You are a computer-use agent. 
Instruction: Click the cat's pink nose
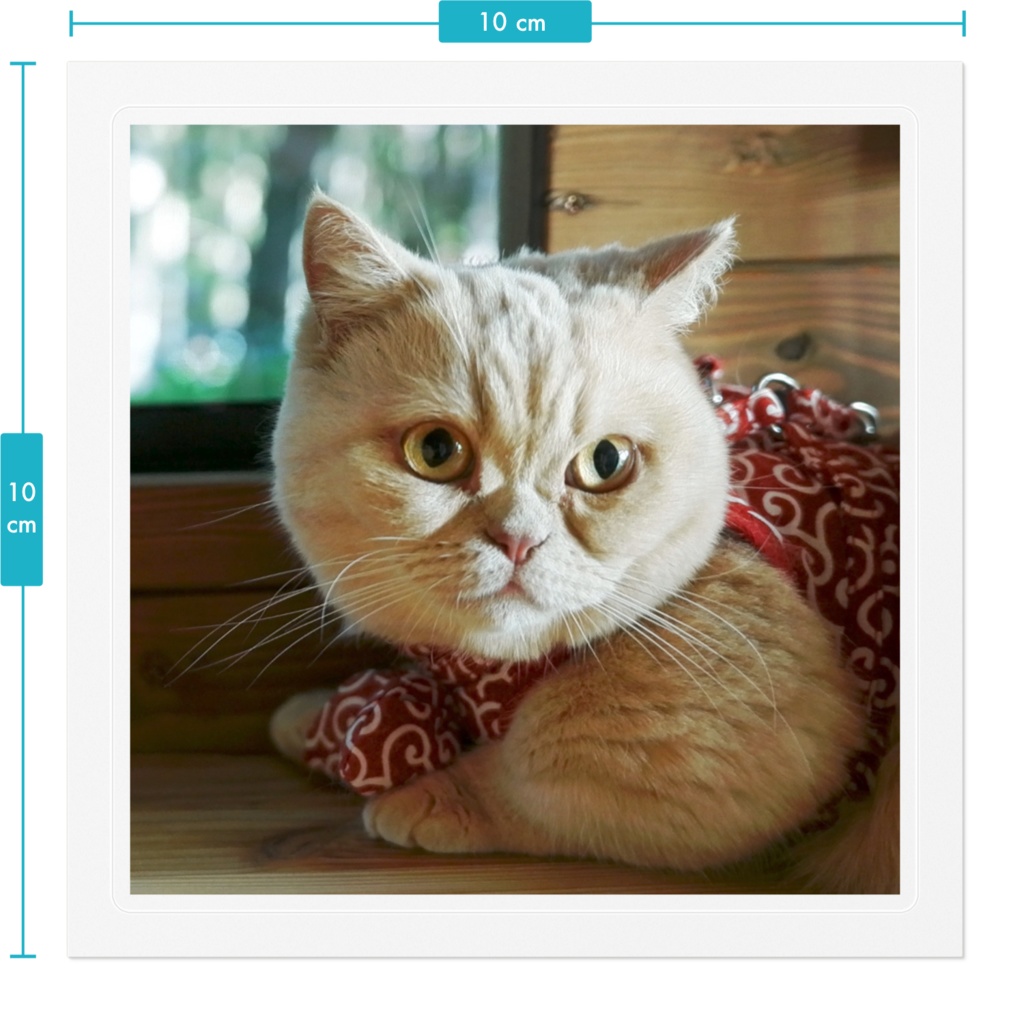click(x=516, y=545)
